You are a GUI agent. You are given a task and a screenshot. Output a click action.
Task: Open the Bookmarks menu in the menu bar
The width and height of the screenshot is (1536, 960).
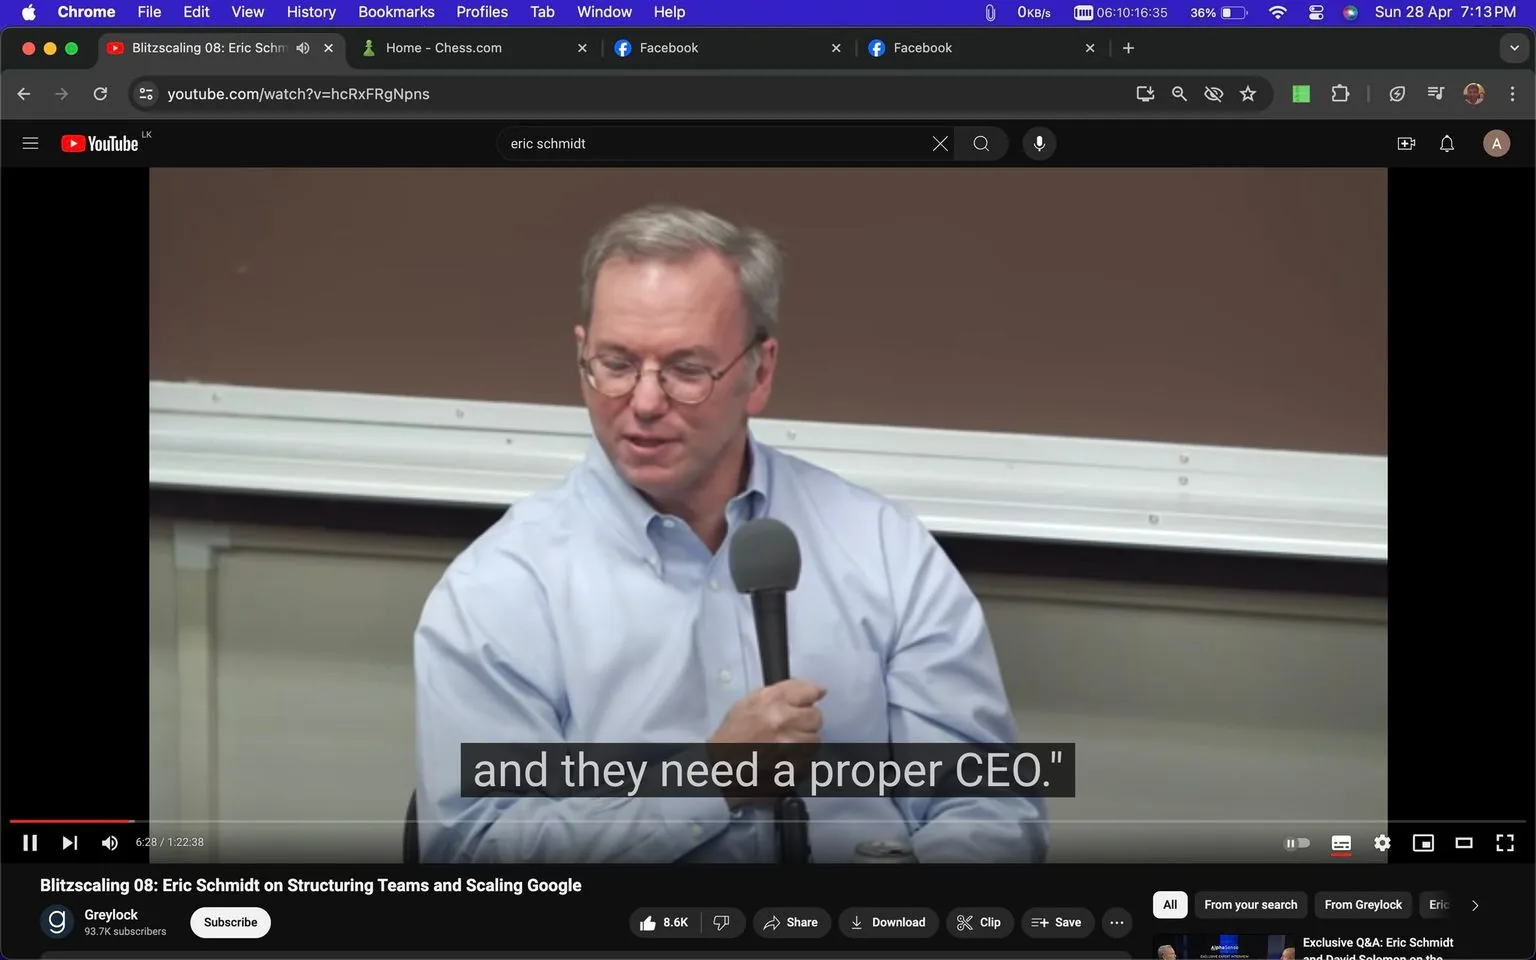396,12
